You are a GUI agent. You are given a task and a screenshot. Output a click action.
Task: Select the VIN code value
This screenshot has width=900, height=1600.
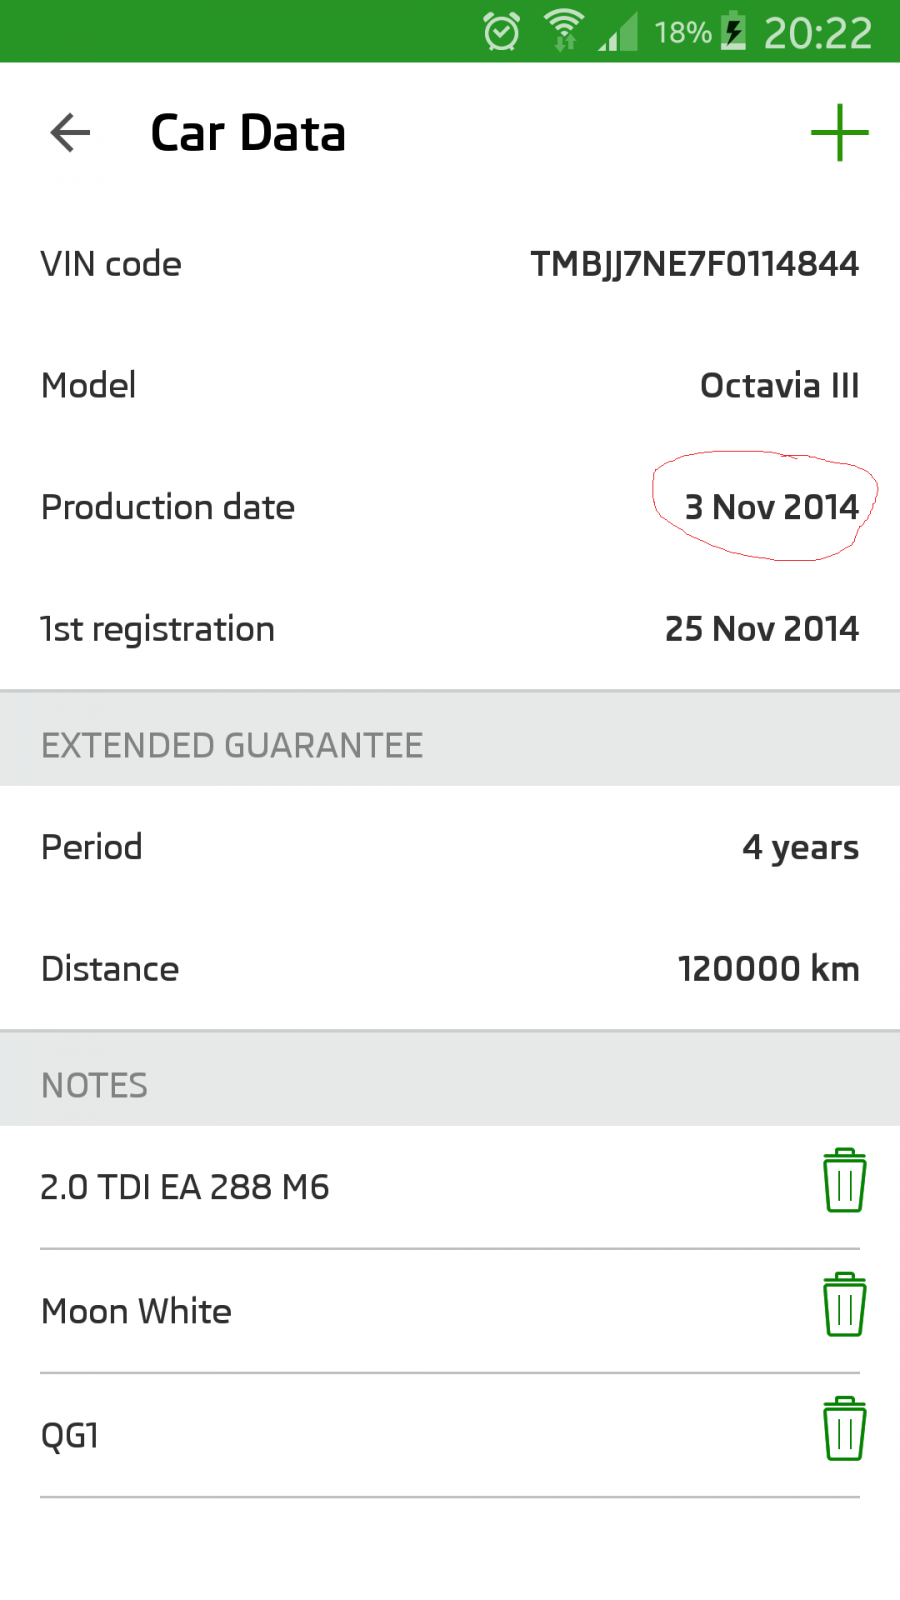click(x=694, y=264)
